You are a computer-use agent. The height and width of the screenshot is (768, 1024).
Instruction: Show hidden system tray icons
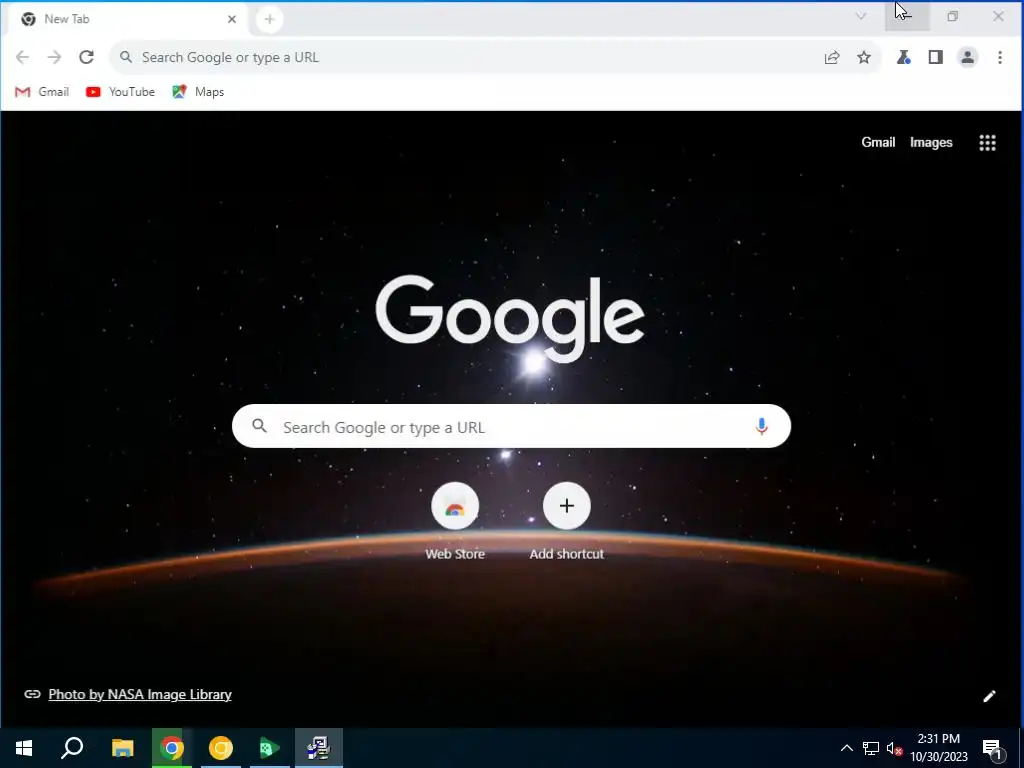click(x=846, y=748)
